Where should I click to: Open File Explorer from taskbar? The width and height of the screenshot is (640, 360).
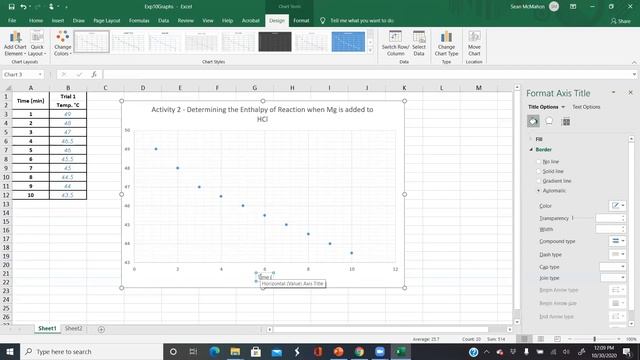[235, 351]
